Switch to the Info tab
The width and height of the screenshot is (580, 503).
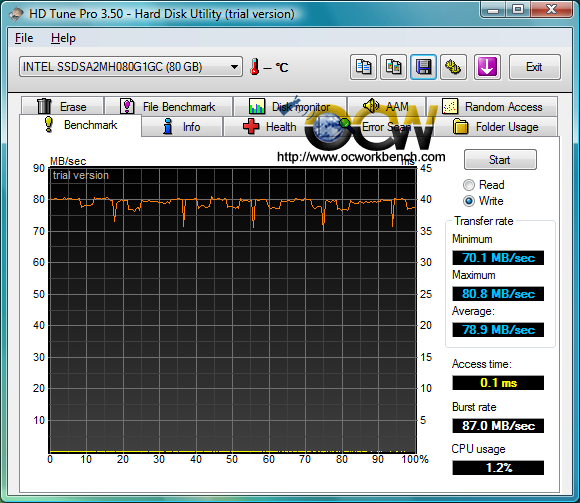(x=182, y=126)
